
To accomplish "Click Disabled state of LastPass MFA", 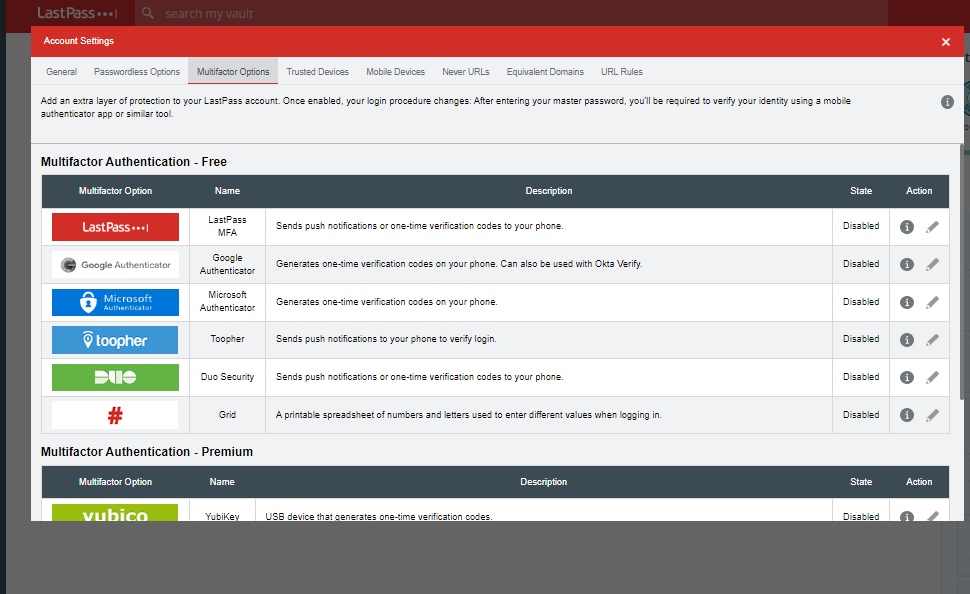I will click(x=861, y=226).
